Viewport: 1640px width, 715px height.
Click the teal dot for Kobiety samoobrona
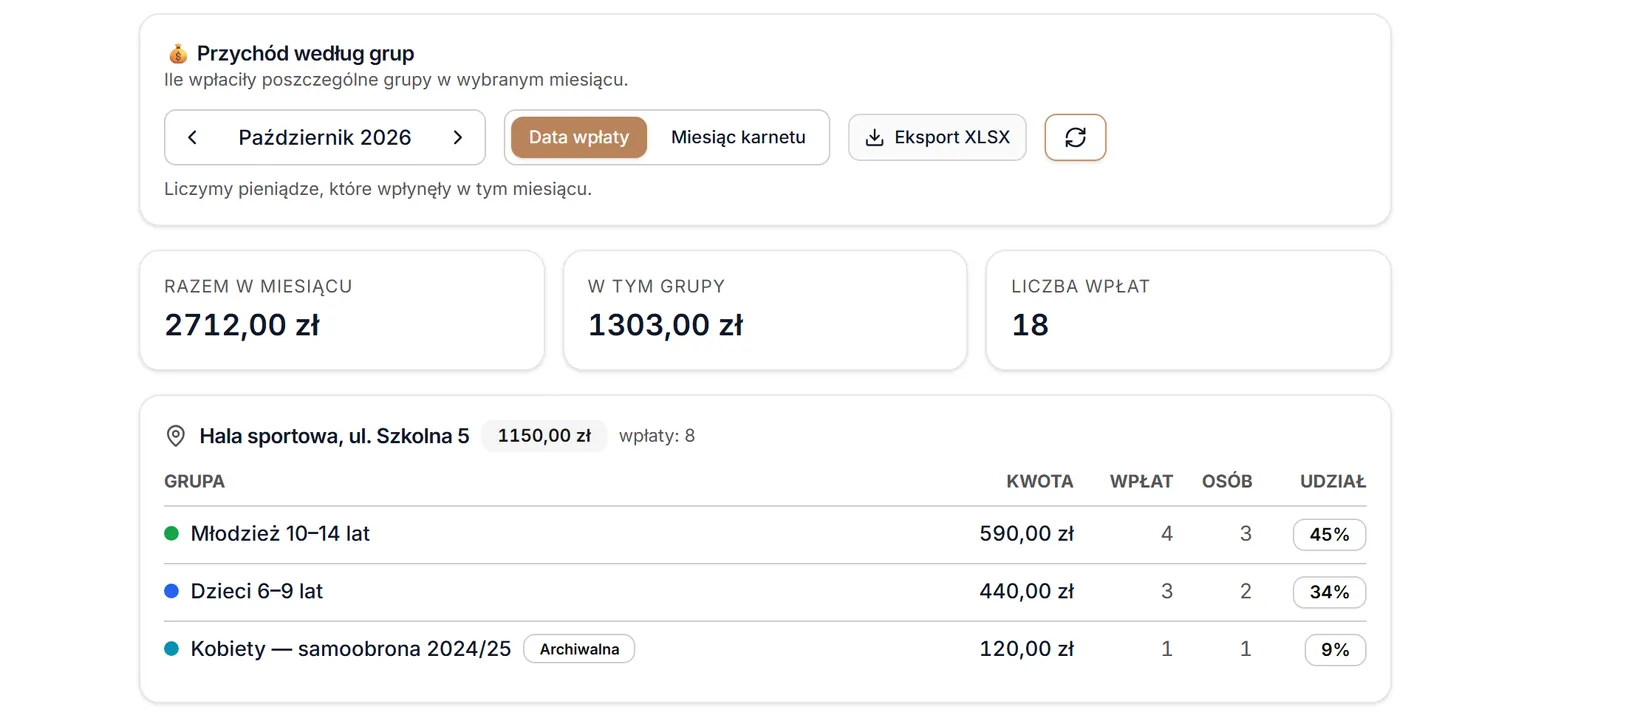click(x=171, y=649)
